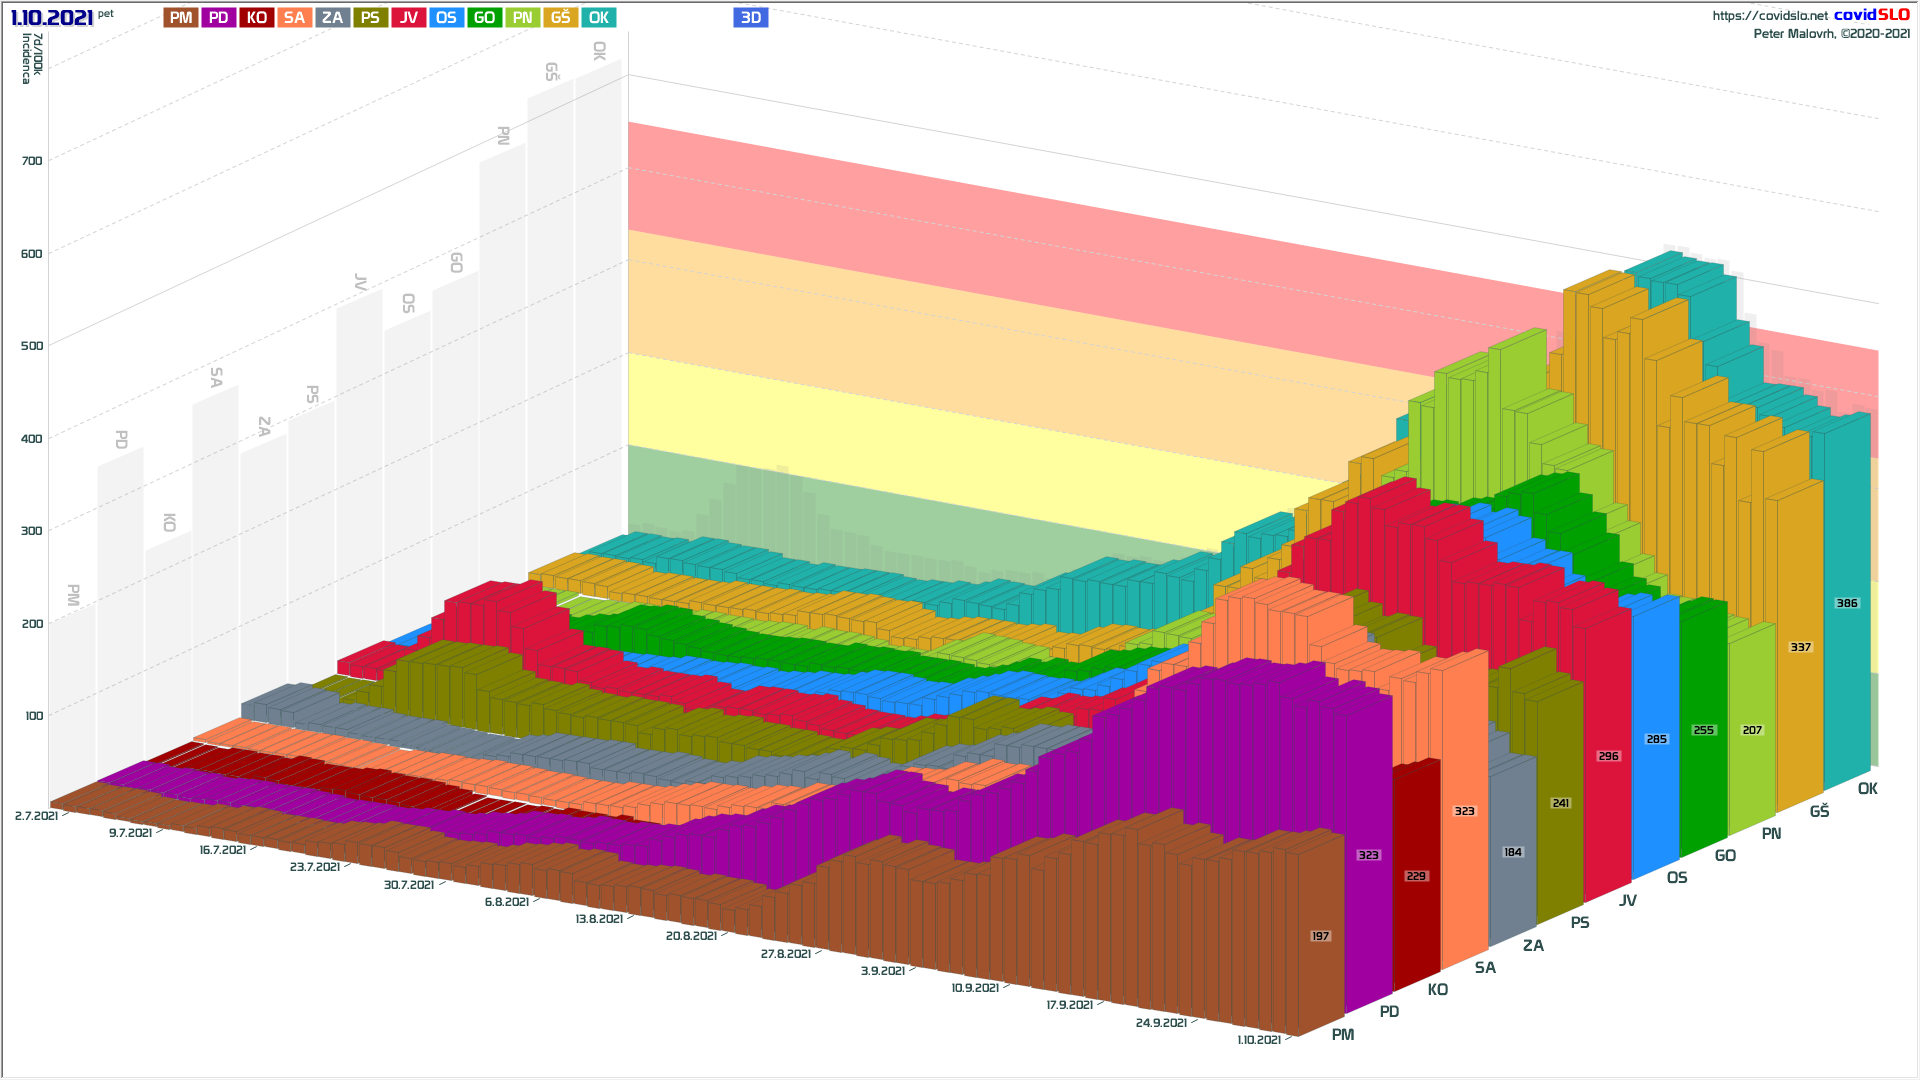The width and height of the screenshot is (1920, 1080).
Task: Toggle the PD region legend button
Action: click(x=219, y=18)
